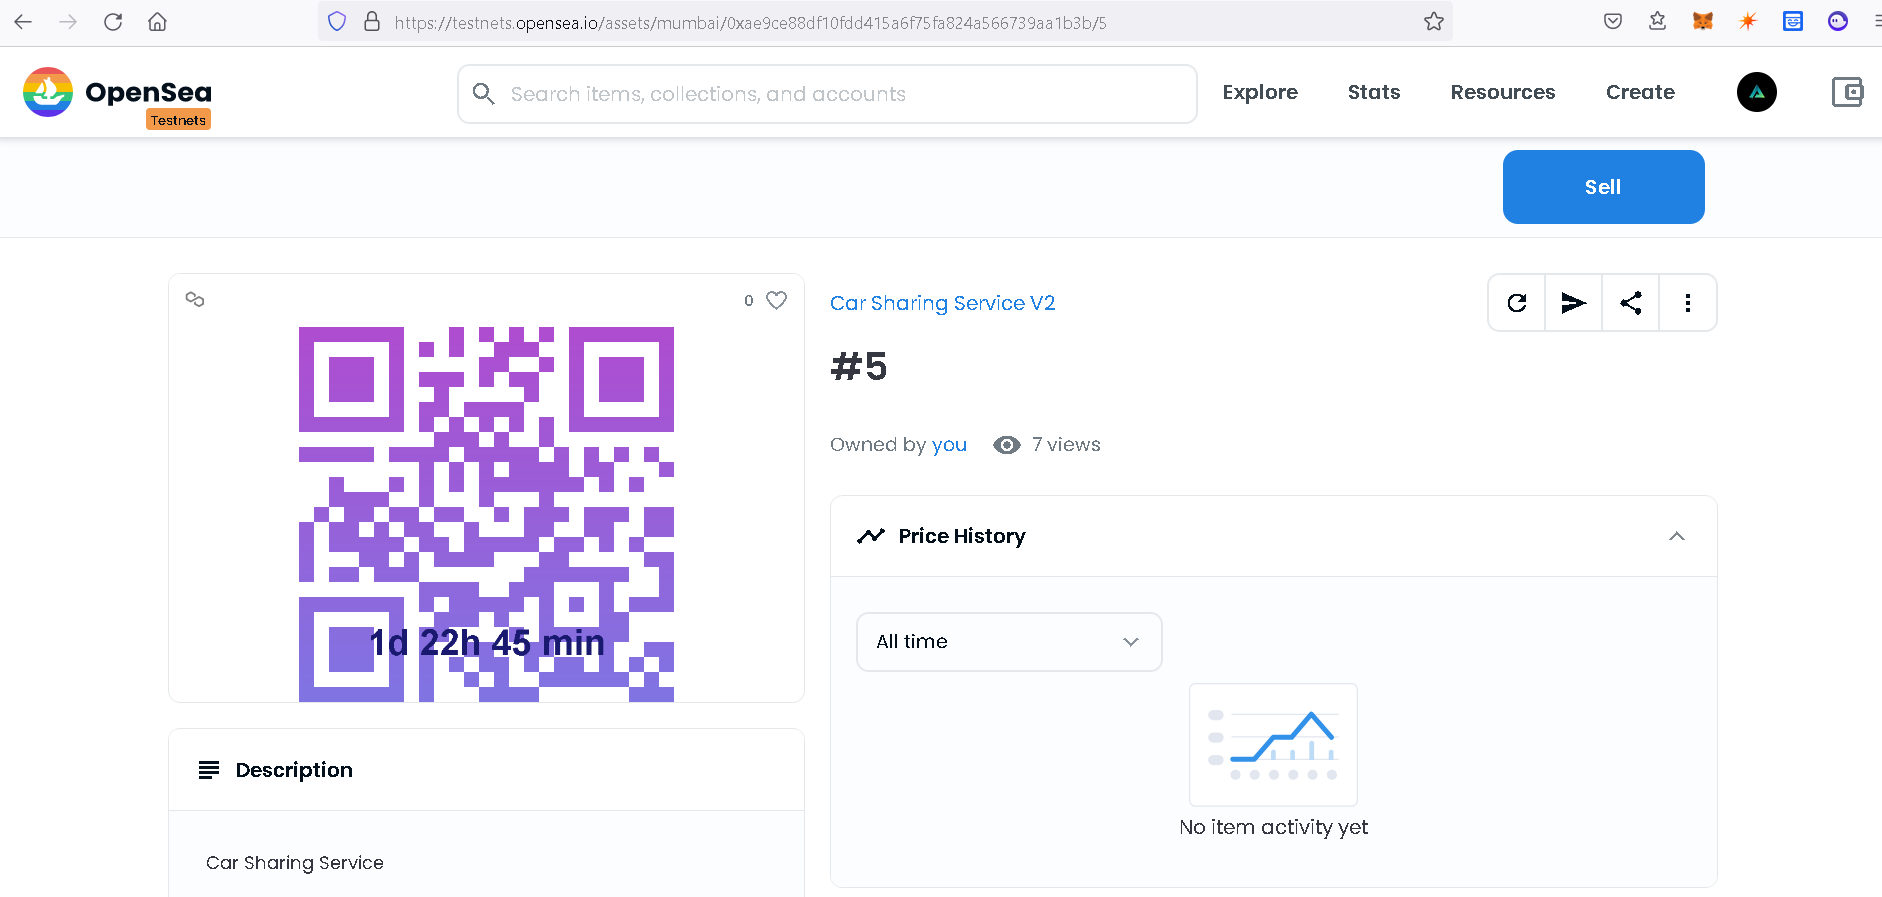
Task: Favorite this item with heart icon
Action: [x=776, y=300]
